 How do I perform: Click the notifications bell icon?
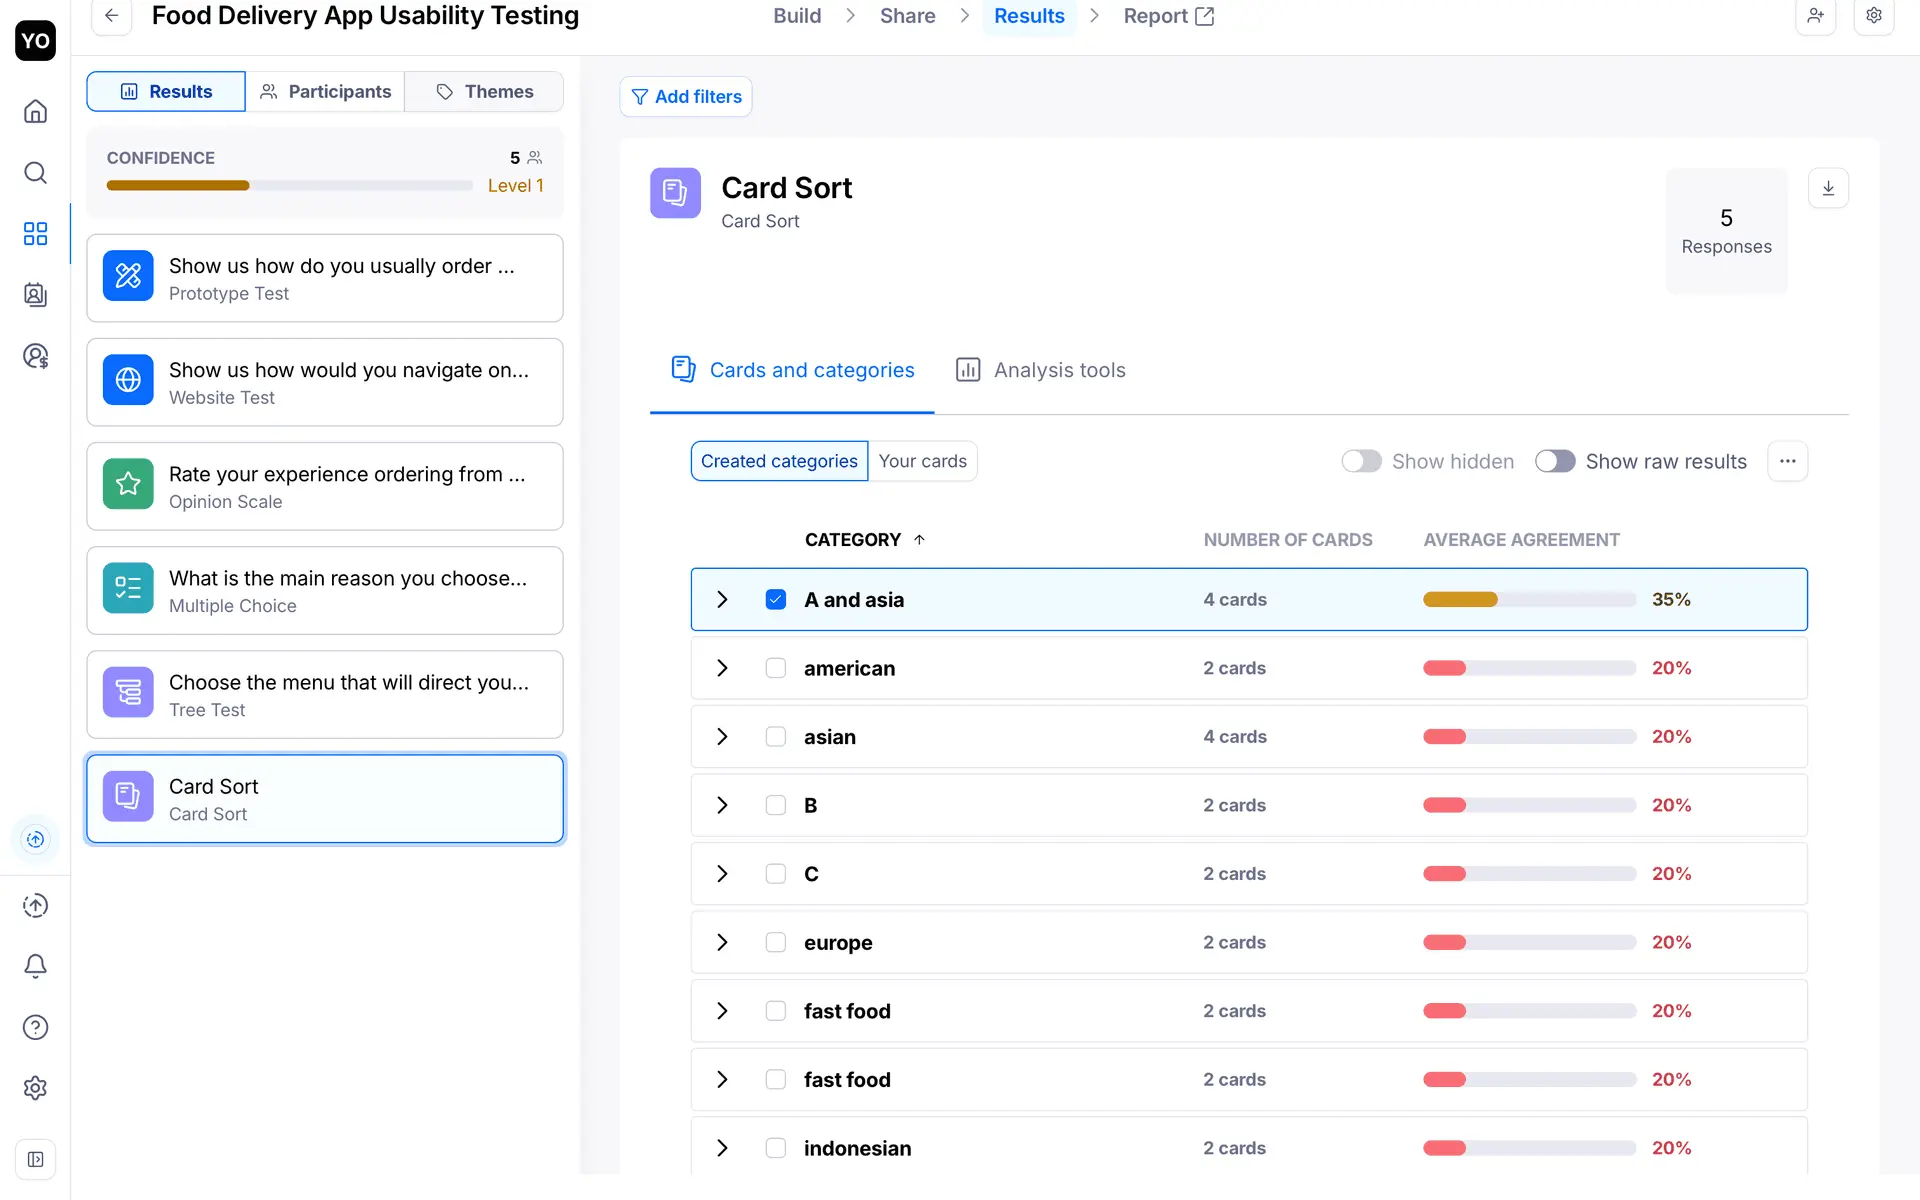(x=35, y=966)
